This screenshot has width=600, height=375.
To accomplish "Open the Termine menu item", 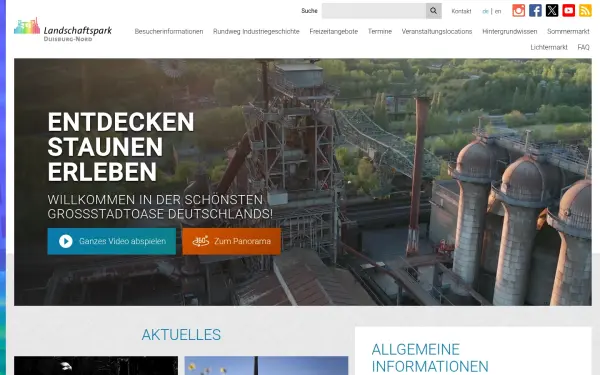I will coord(380,31).
